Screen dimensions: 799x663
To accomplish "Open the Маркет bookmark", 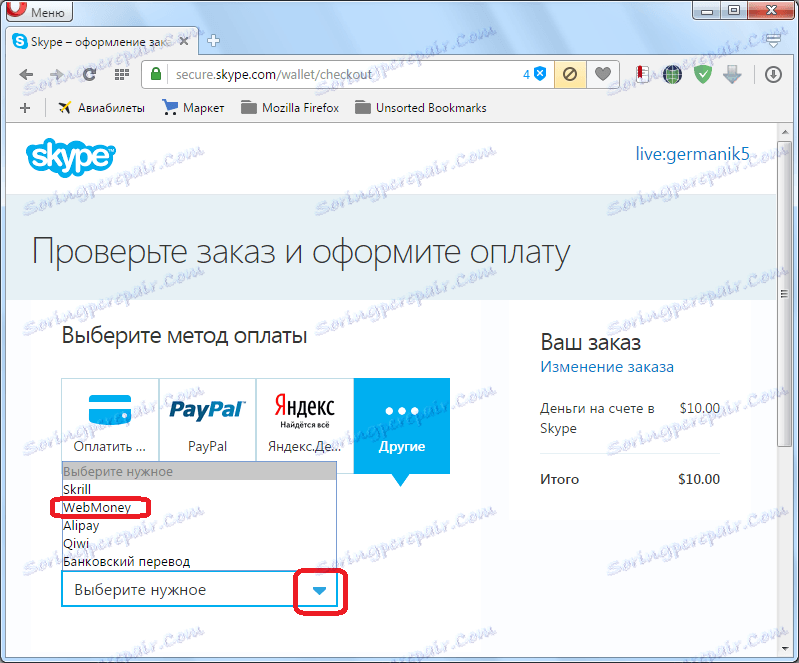I will tap(193, 108).
